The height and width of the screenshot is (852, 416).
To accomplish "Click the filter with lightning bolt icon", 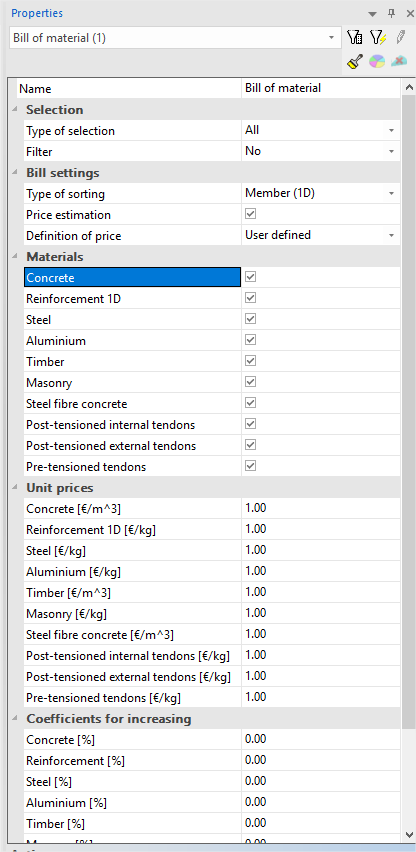I will [x=377, y=37].
